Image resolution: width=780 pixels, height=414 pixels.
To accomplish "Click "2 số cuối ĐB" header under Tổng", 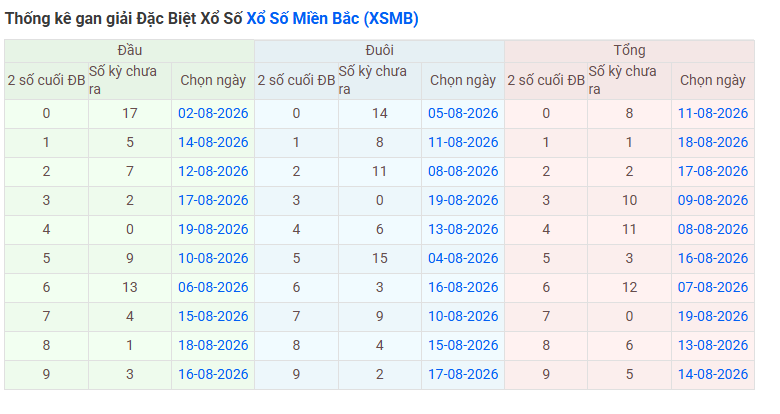I will point(546,80).
